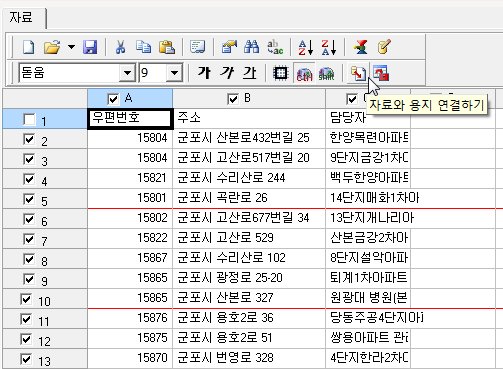Toggle the Shift selection mode icon
The width and height of the screenshot is (503, 369).
coord(326,73)
